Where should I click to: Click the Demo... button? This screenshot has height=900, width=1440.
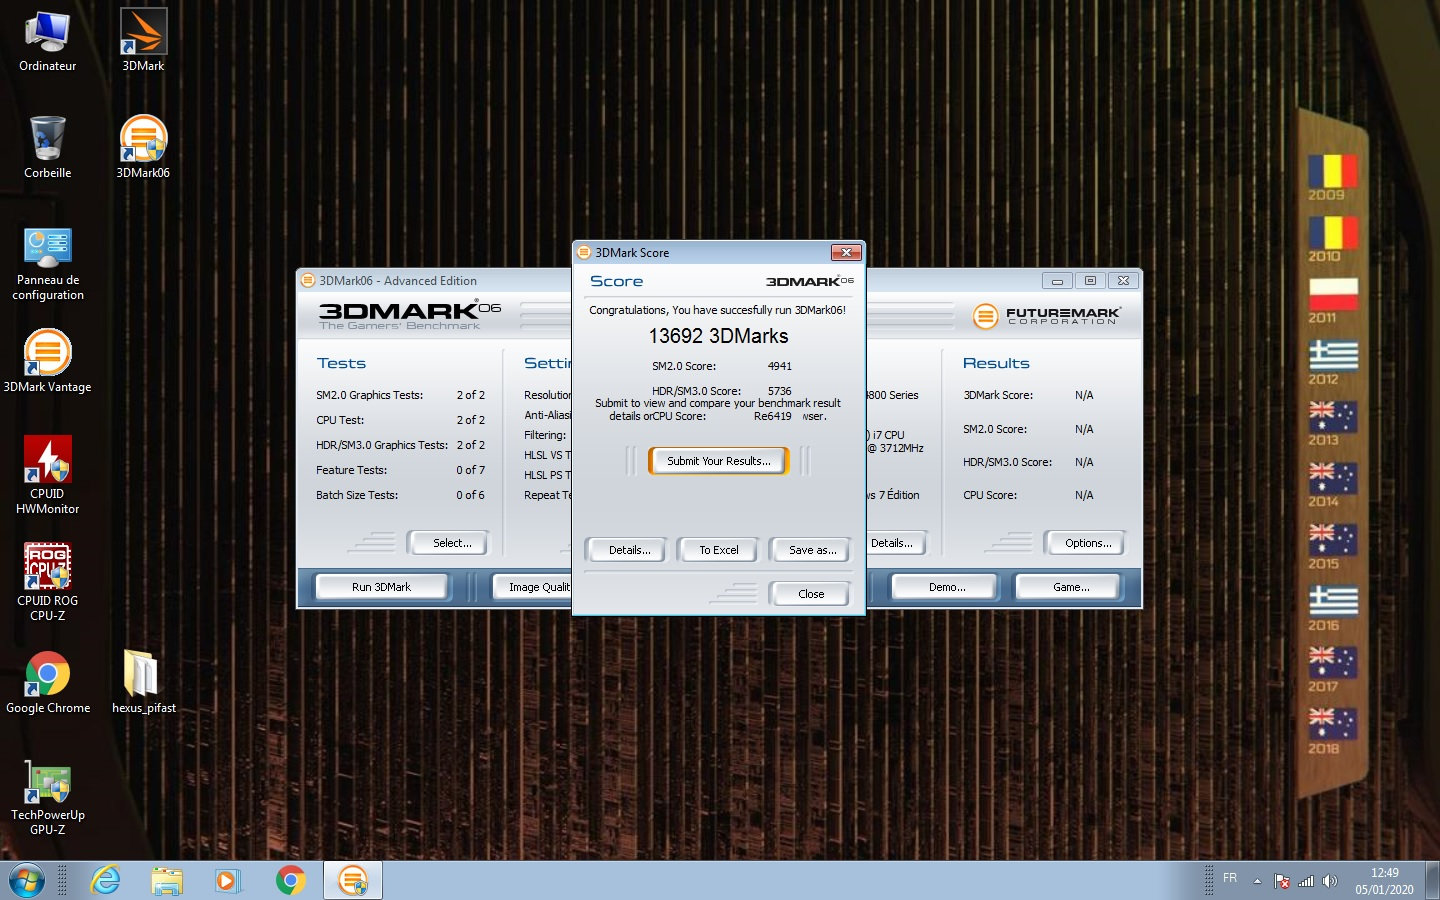947,587
